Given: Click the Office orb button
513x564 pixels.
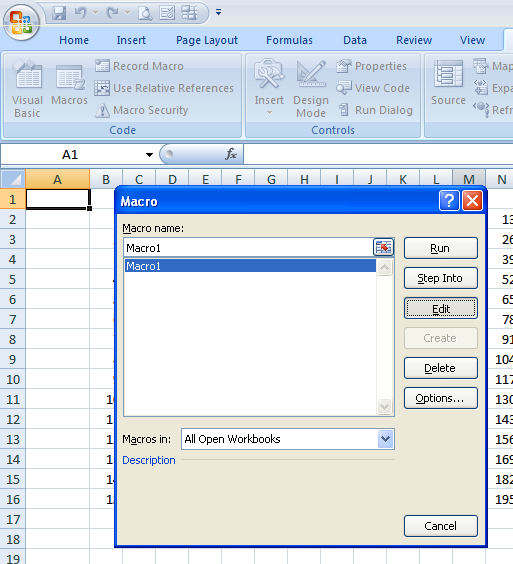Looking at the screenshot, I should [x=21, y=22].
